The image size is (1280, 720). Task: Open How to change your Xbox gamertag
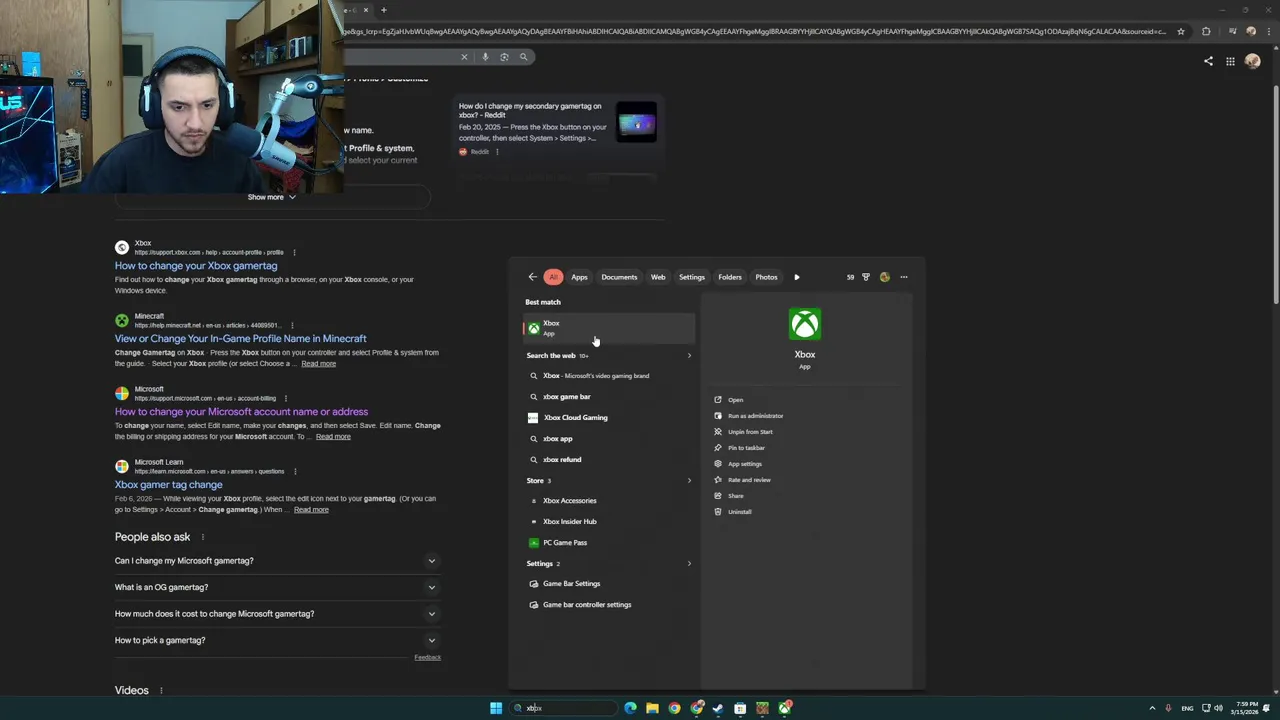click(x=196, y=266)
